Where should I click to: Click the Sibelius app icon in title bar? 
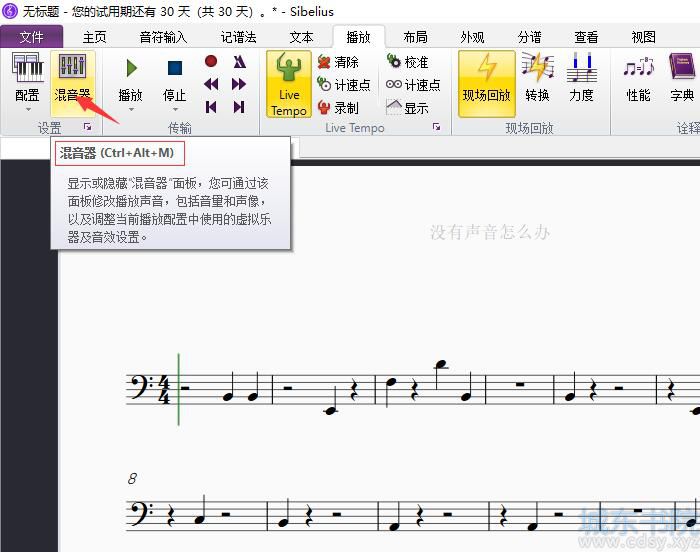click(x=10, y=11)
